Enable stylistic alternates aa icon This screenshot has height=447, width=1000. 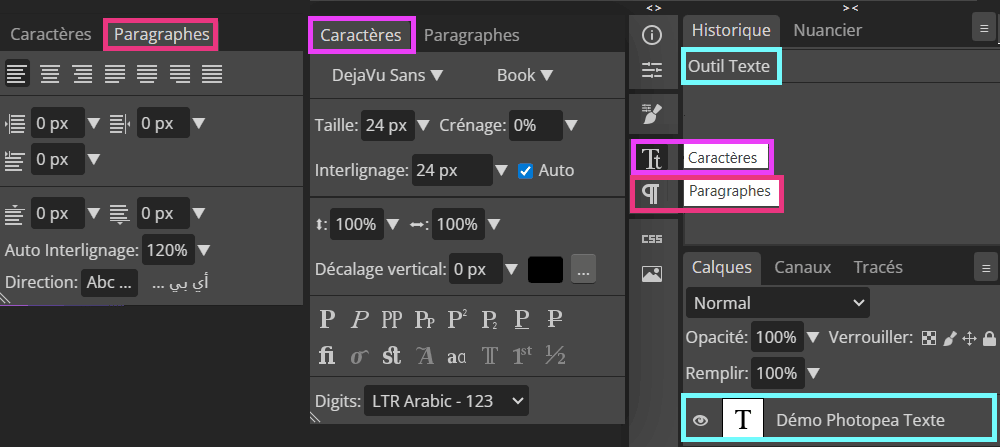(457, 355)
